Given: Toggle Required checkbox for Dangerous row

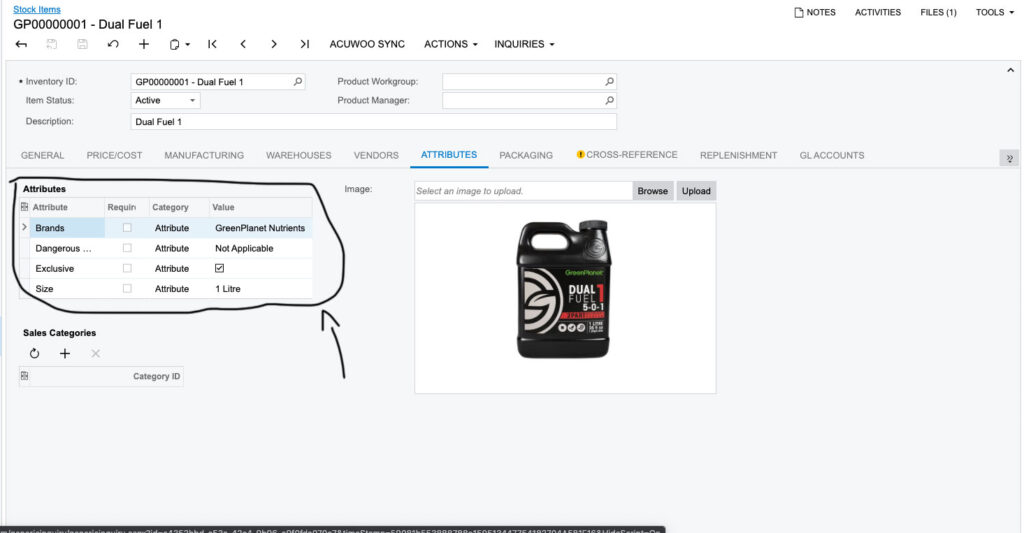Looking at the screenshot, I should pyautogui.click(x=127, y=248).
